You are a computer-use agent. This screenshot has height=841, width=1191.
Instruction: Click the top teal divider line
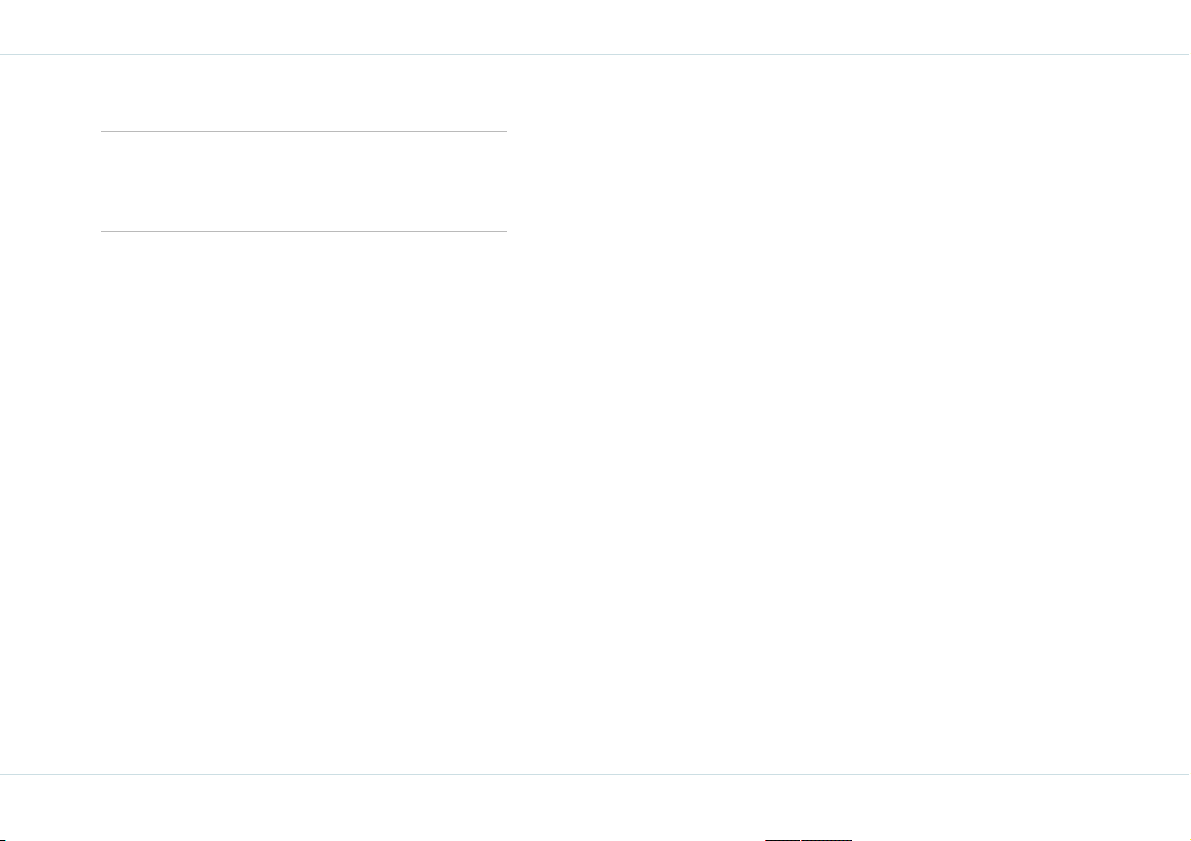tap(596, 55)
